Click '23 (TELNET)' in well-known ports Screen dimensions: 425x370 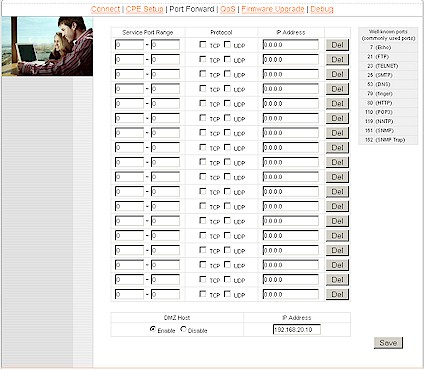[x=383, y=66]
